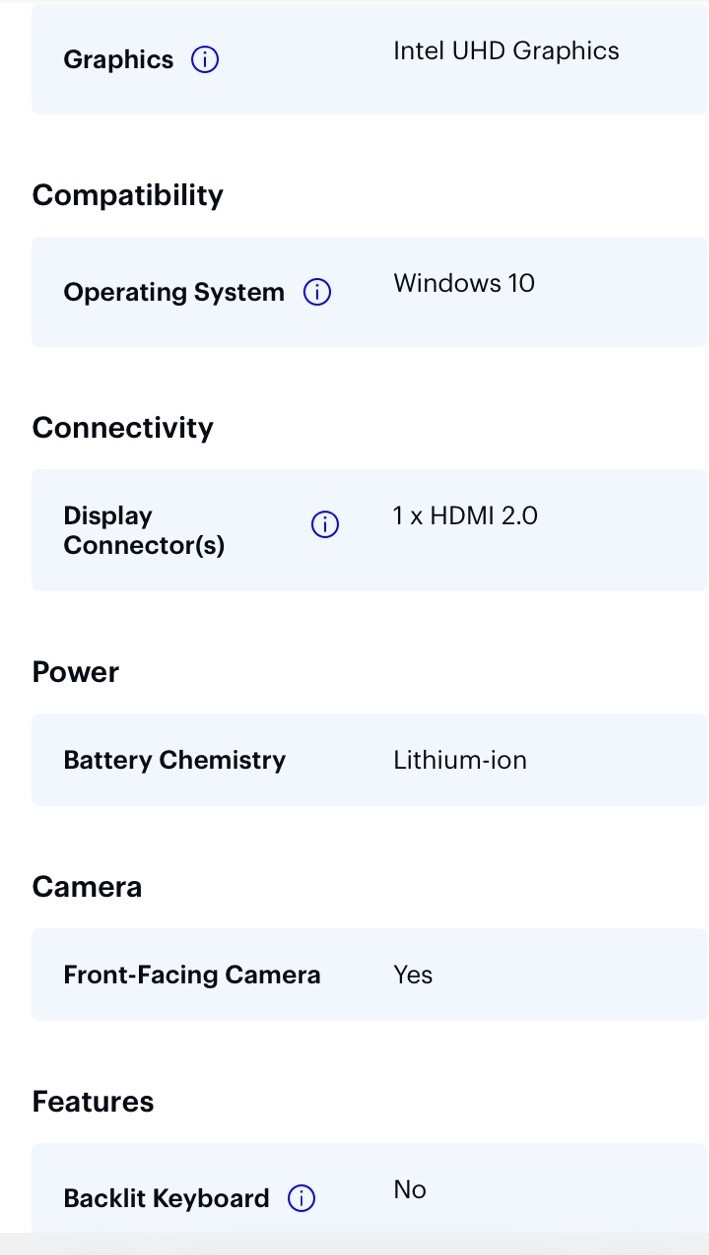Screen dimensions: 709x1255
Task: Select the Camera section heading
Action: click(x=87, y=887)
